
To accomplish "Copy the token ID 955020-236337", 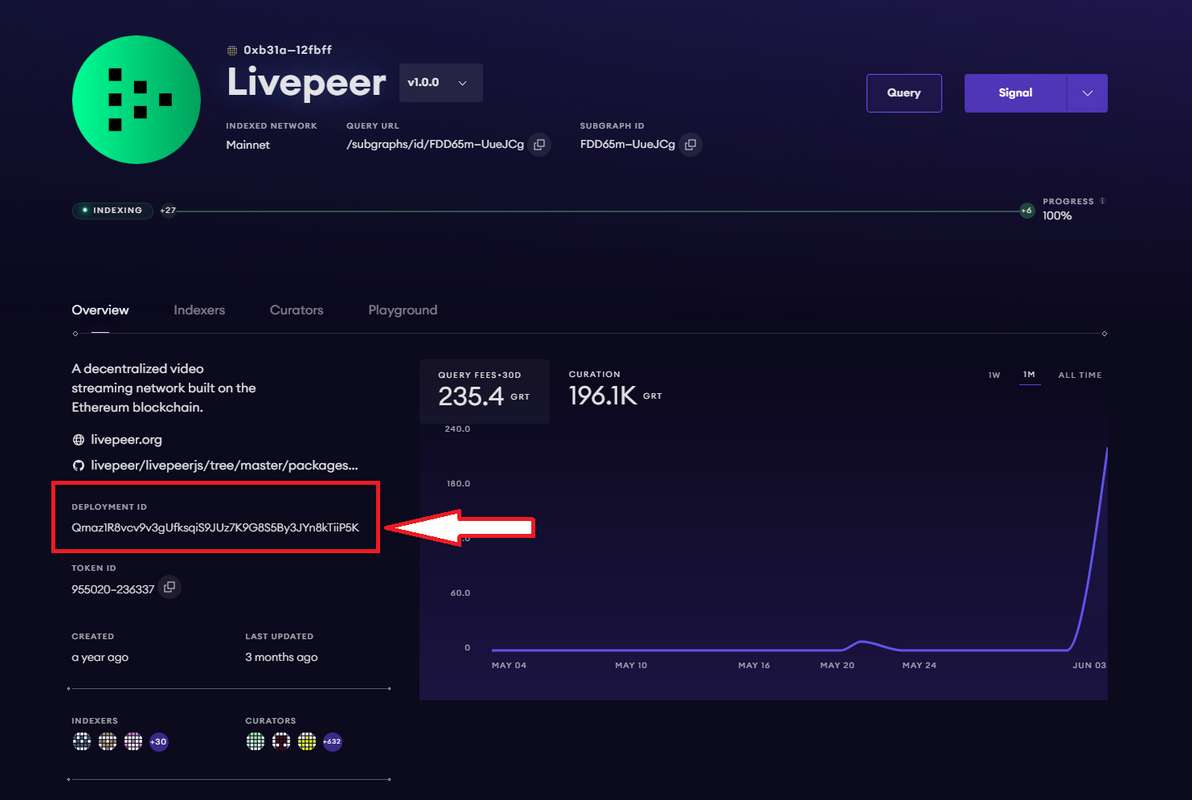I will click(x=170, y=588).
